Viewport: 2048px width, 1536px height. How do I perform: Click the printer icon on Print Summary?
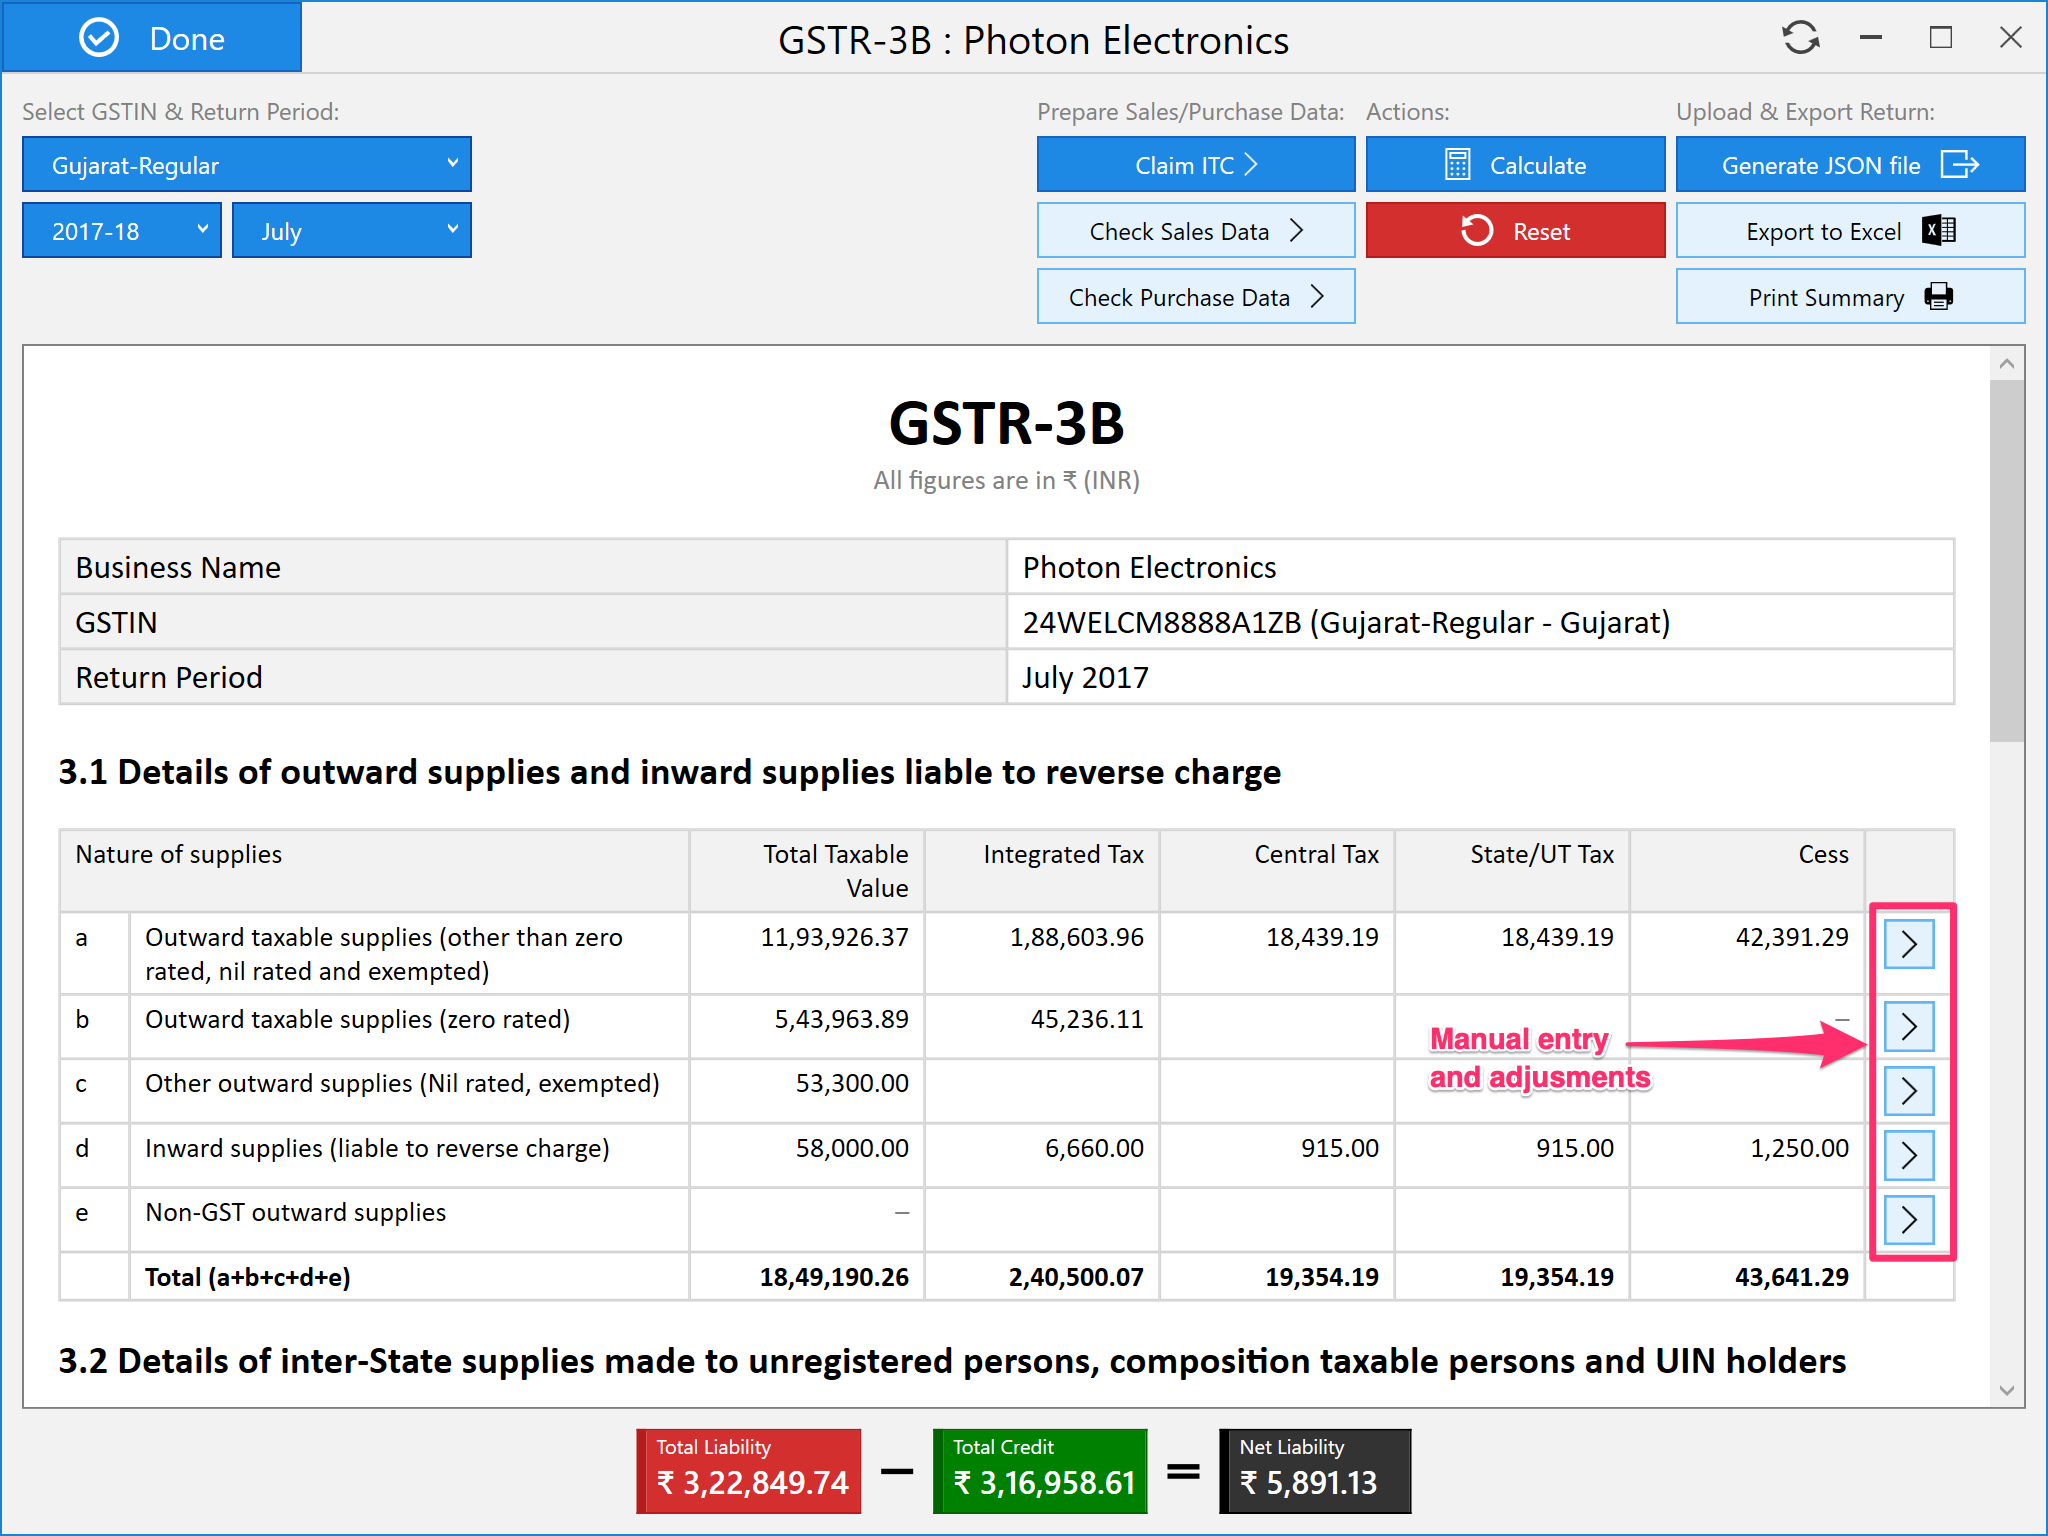pos(1939,297)
